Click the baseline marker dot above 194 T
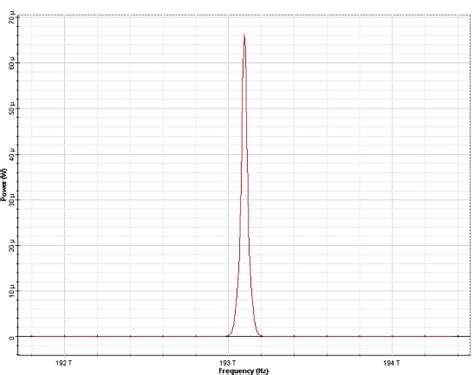 point(392,336)
